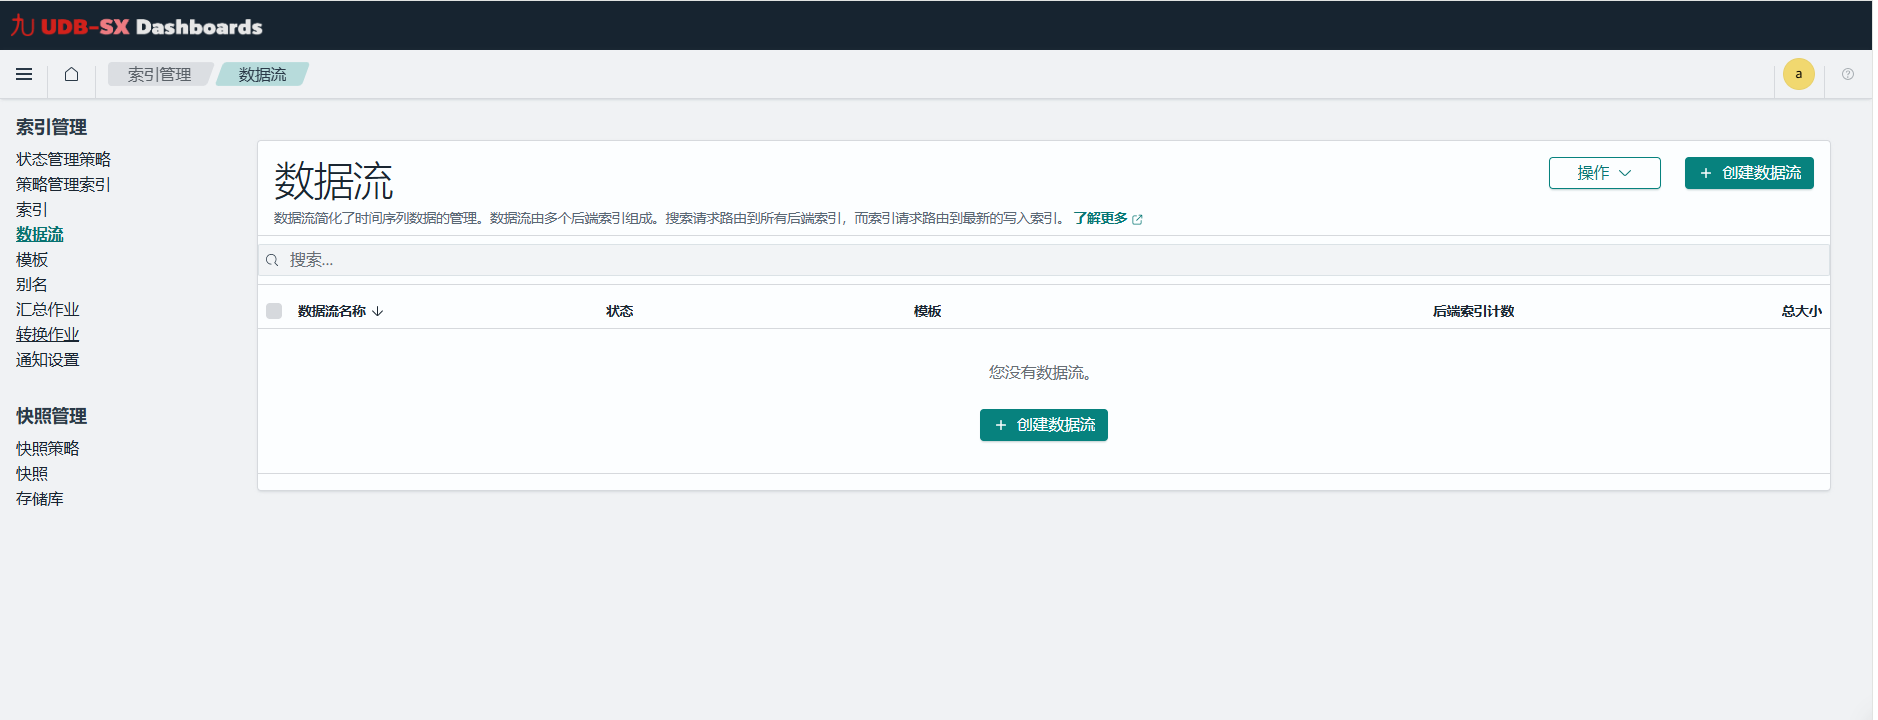Click the UDB-SX Dashboards logo
This screenshot has width=1878, height=720.
(x=137, y=26)
